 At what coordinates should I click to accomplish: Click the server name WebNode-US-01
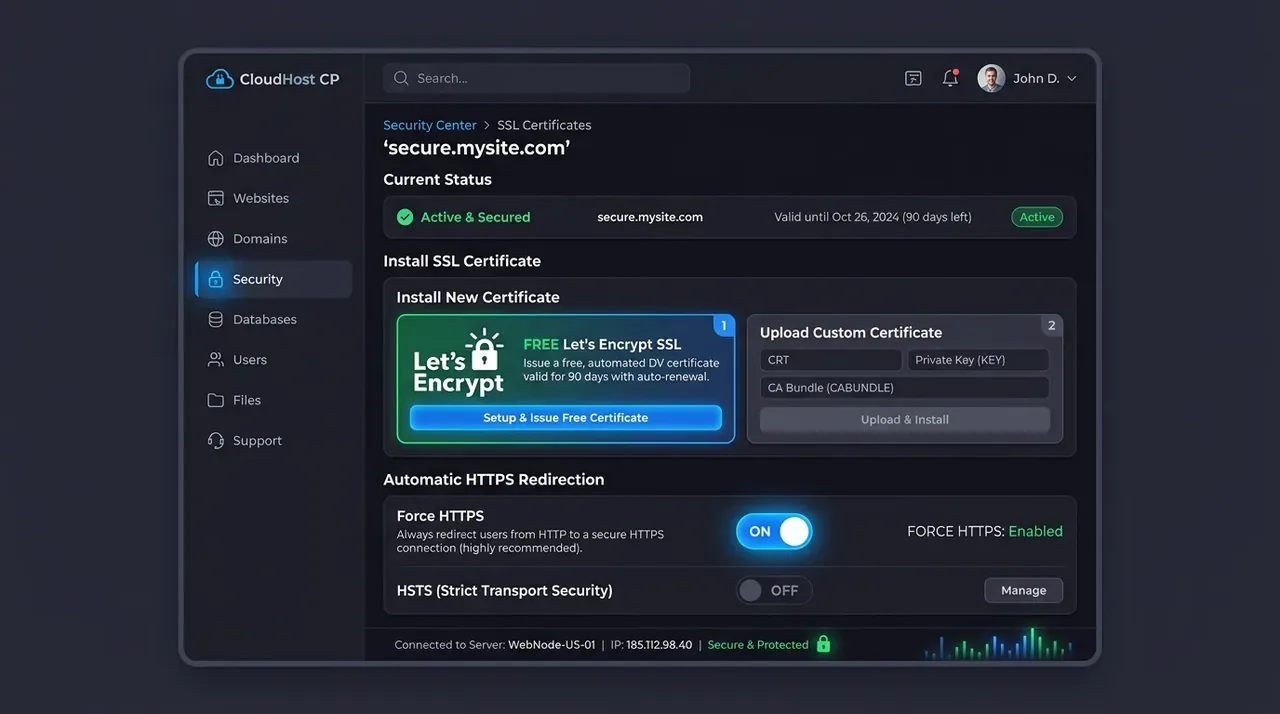(x=552, y=645)
